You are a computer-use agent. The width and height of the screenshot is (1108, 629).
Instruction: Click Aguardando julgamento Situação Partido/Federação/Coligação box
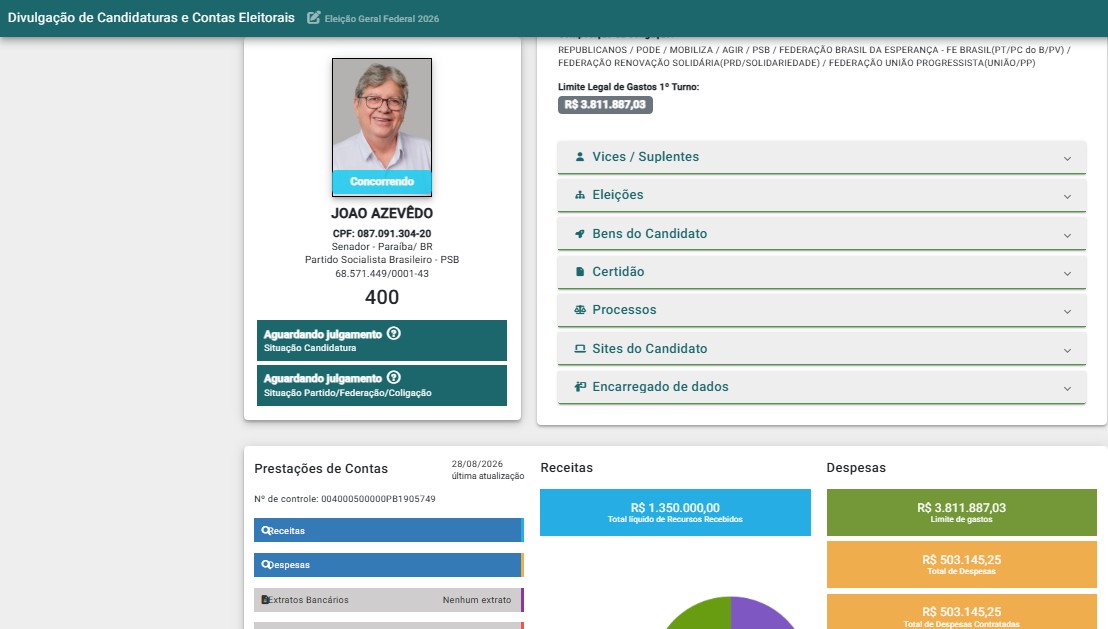tap(382, 385)
